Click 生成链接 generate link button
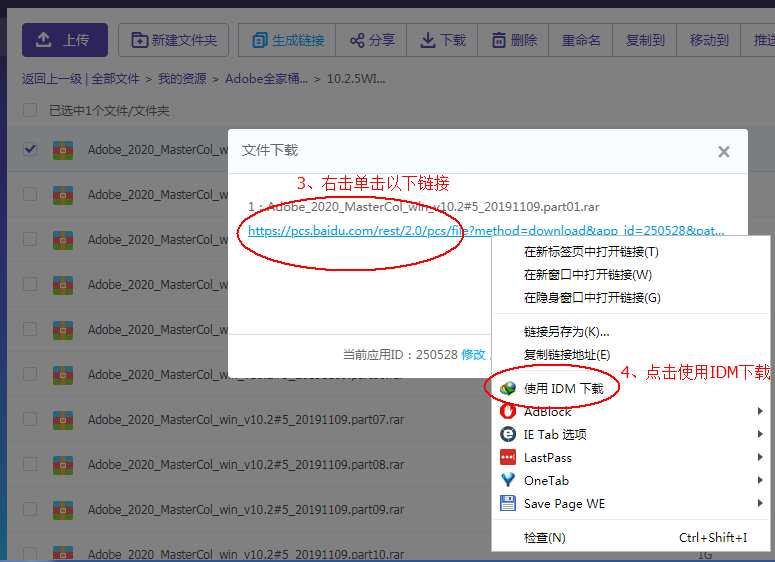The height and width of the screenshot is (562, 775). pos(287,40)
